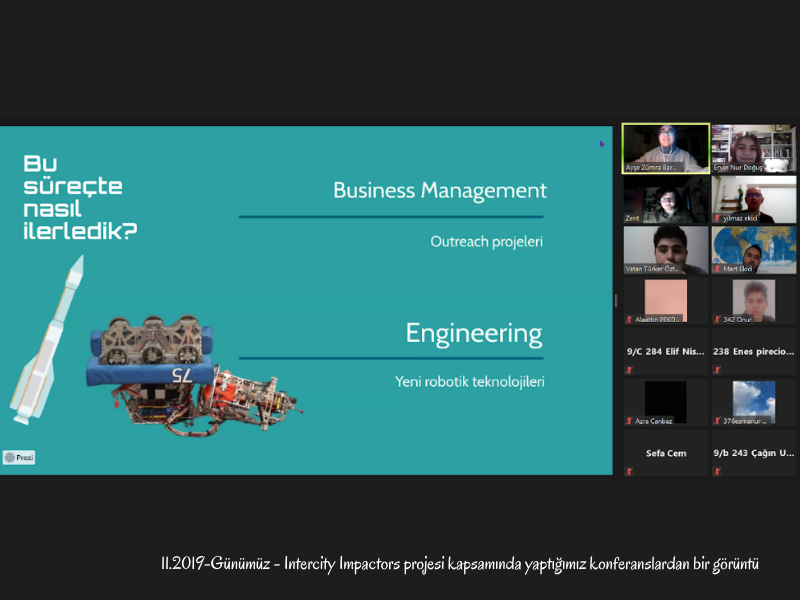The height and width of the screenshot is (600, 800).
Task: Click muted mic icon on Alaattin PEKD tile
Action: [629, 319]
